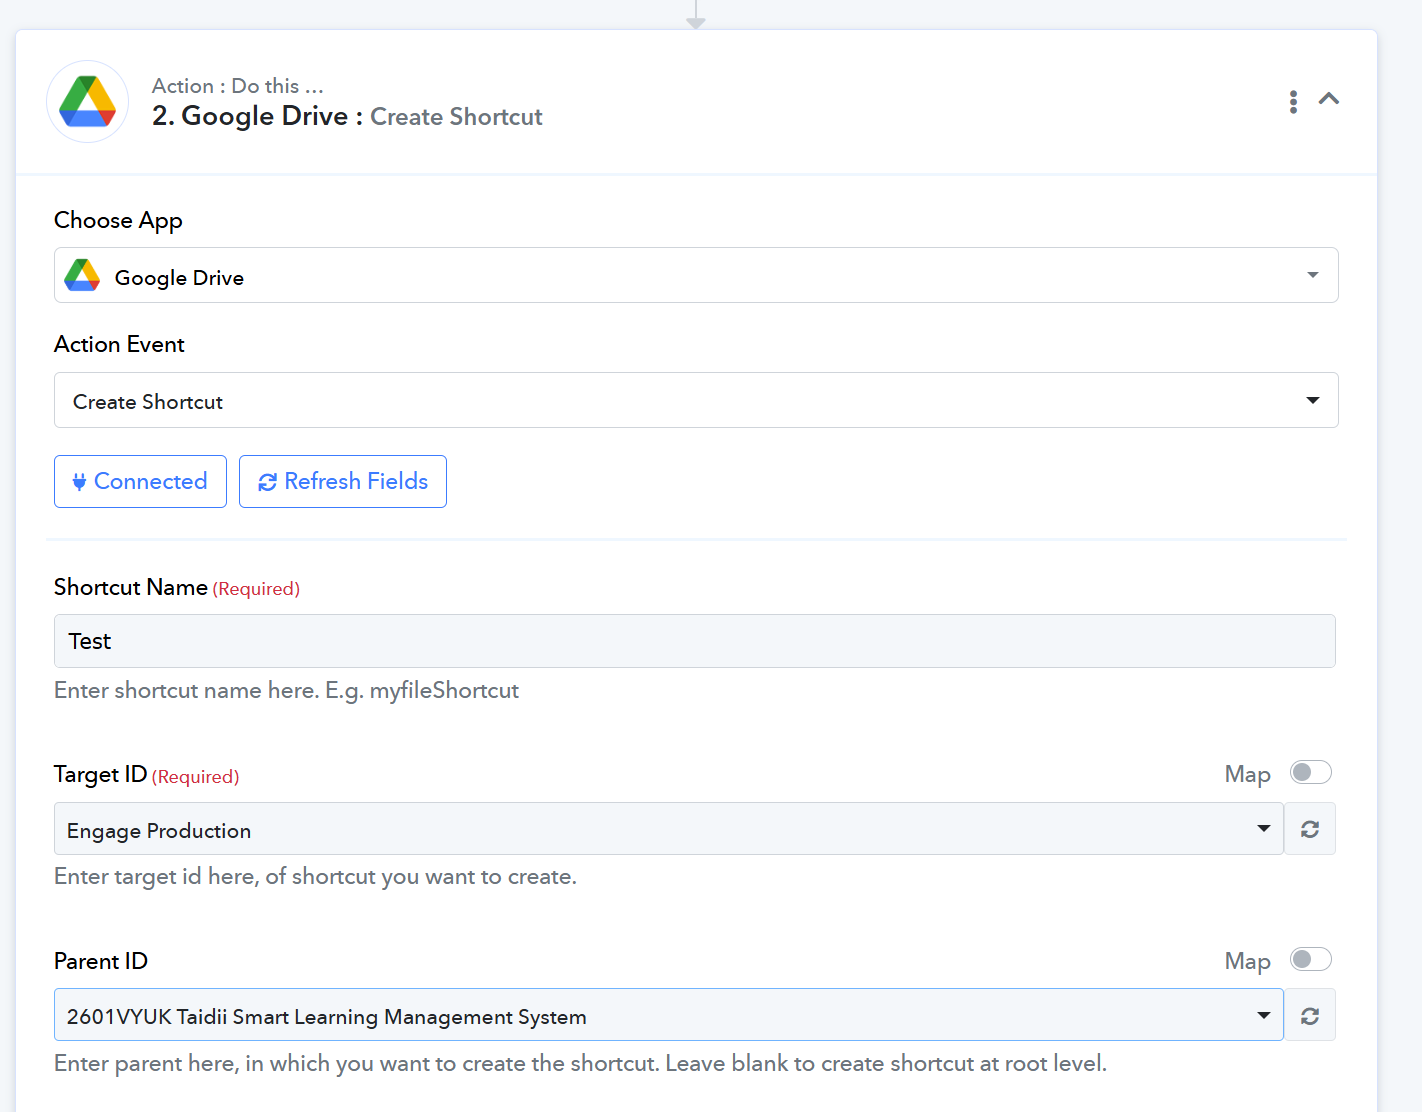Refresh the Parent ID options list
This screenshot has height=1112, width=1422.
tap(1310, 1016)
